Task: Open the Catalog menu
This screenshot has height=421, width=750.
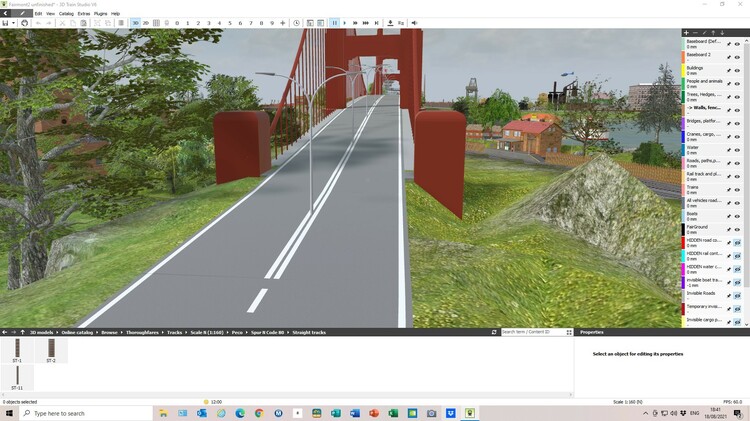Action: click(66, 13)
